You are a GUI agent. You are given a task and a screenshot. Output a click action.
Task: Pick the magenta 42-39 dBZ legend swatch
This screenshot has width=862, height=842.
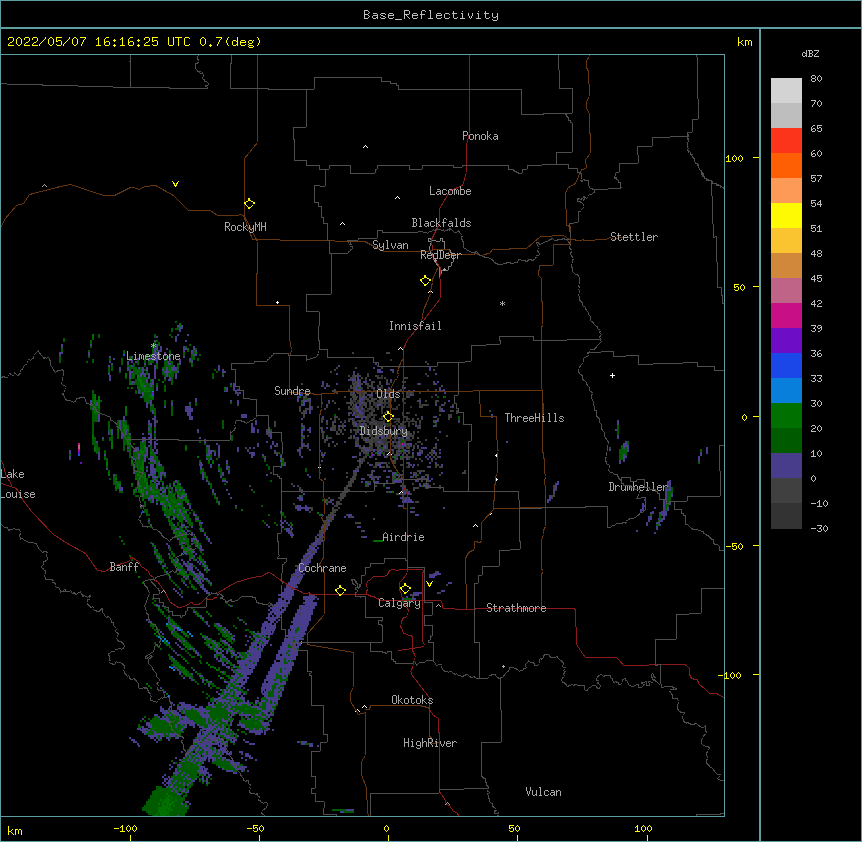[786, 315]
